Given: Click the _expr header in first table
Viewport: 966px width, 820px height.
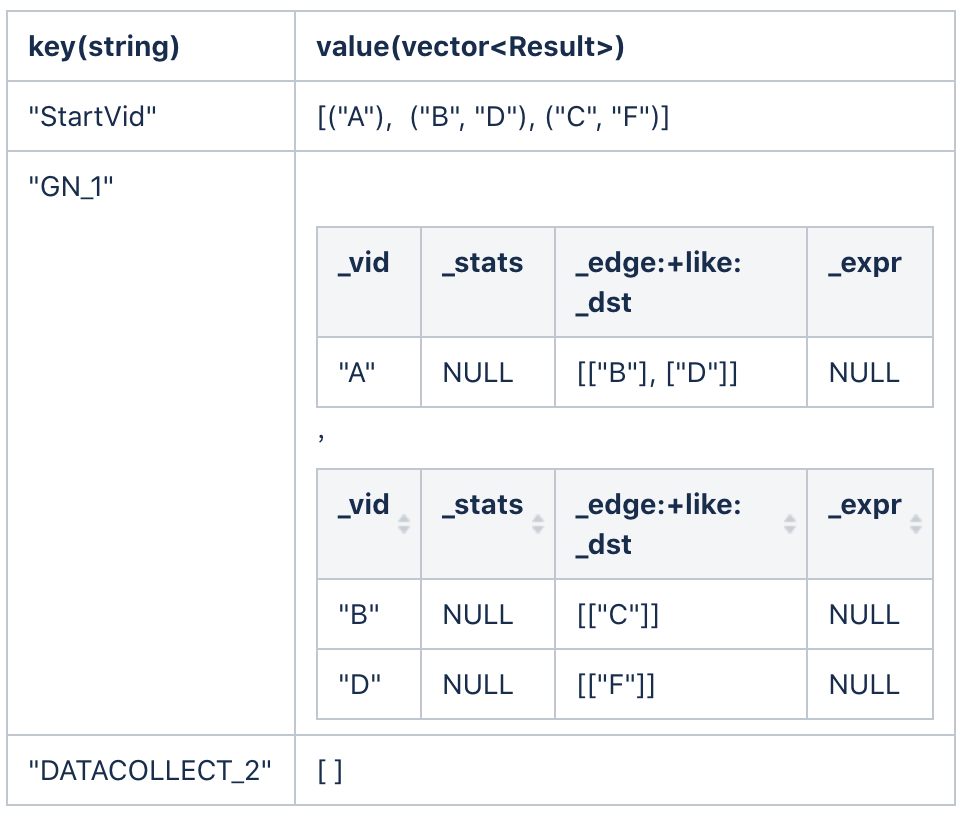Looking at the screenshot, I should click(870, 282).
